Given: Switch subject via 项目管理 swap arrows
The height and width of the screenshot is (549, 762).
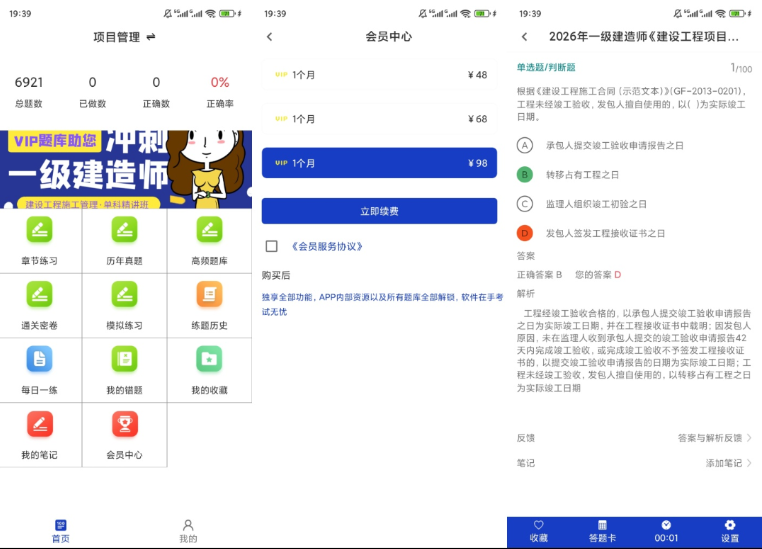Looking at the screenshot, I should (x=151, y=36).
